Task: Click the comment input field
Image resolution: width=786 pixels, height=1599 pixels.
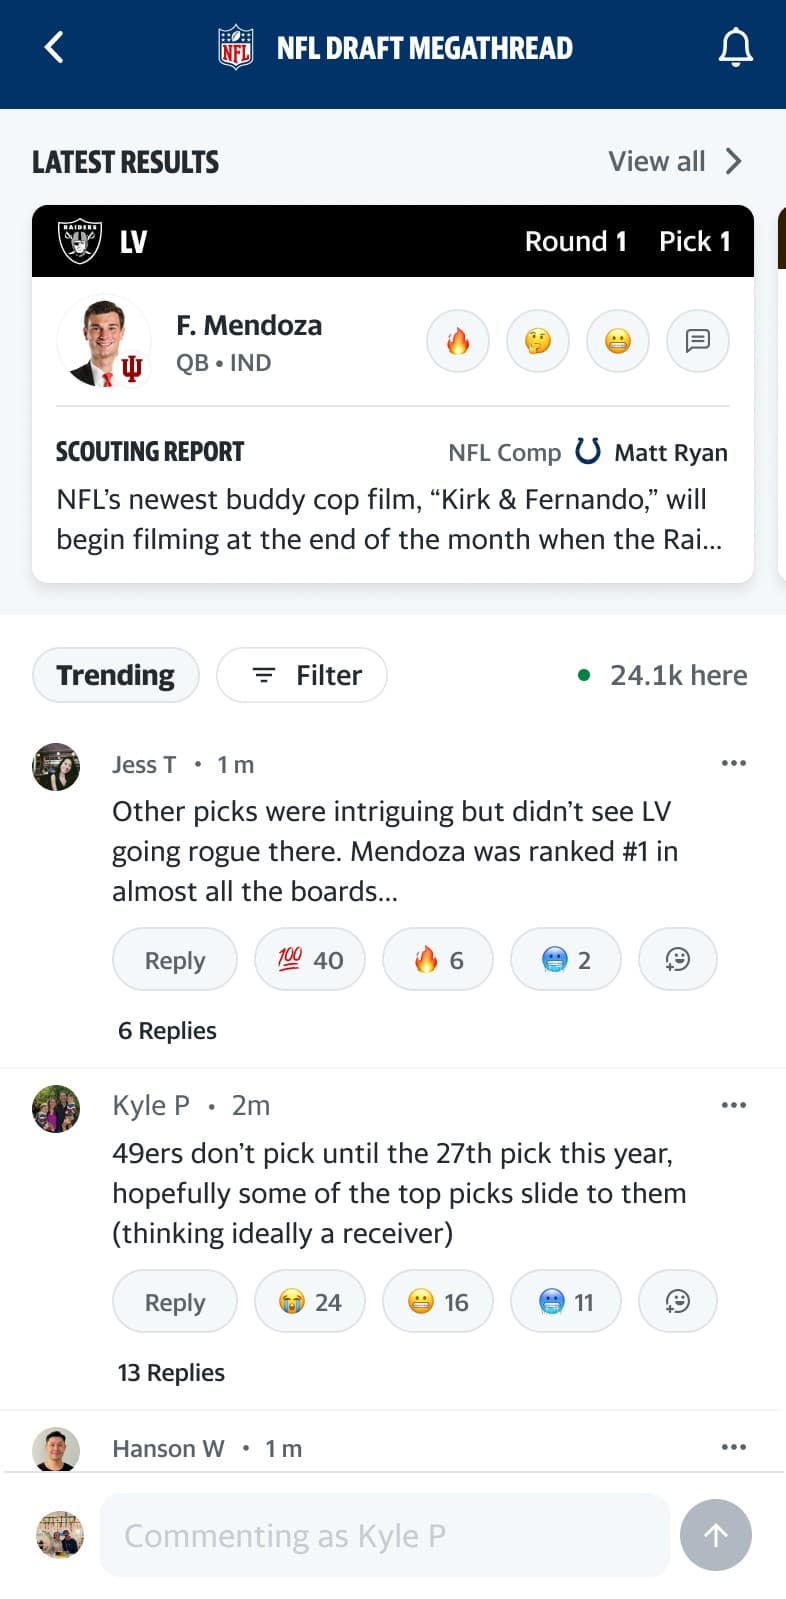Action: click(x=385, y=1535)
